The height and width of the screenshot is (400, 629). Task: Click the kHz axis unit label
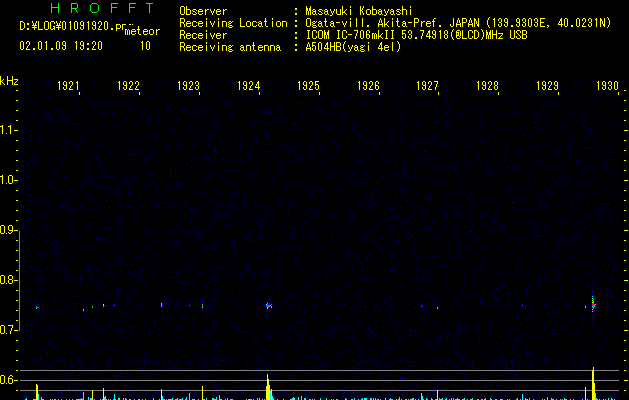(x=9, y=81)
